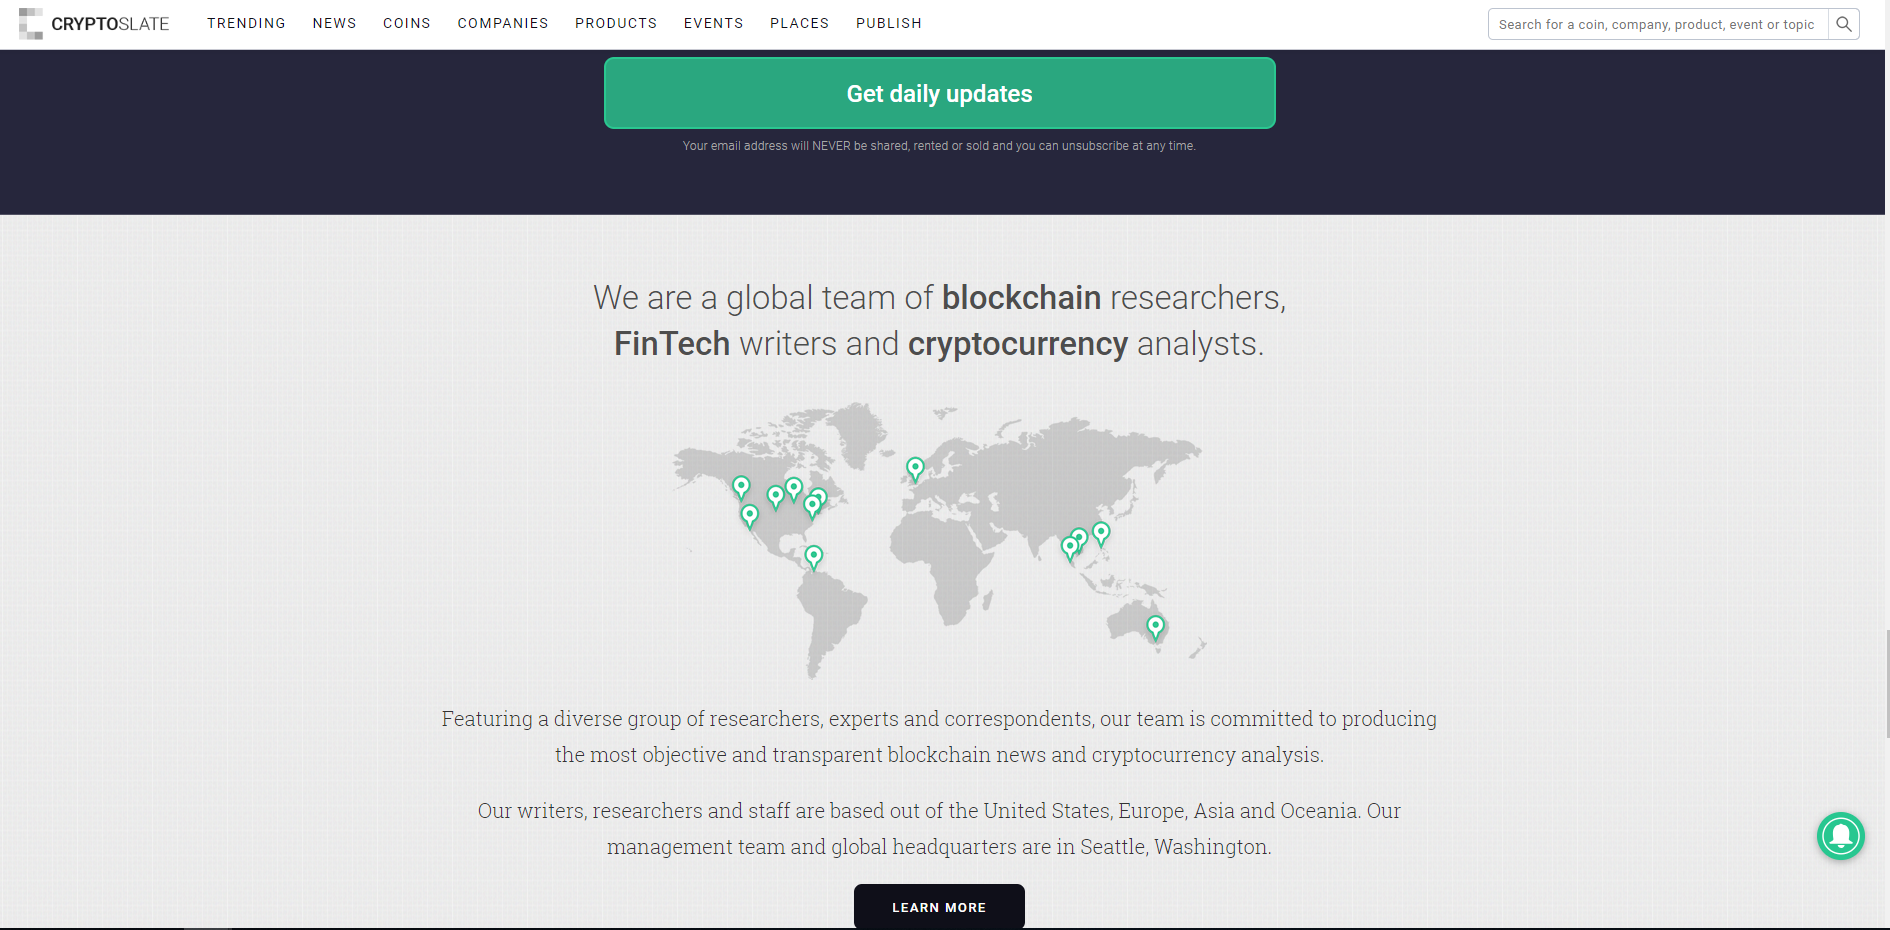Click the search magnifier icon
The width and height of the screenshot is (1890, 930).
point(1844,24)
